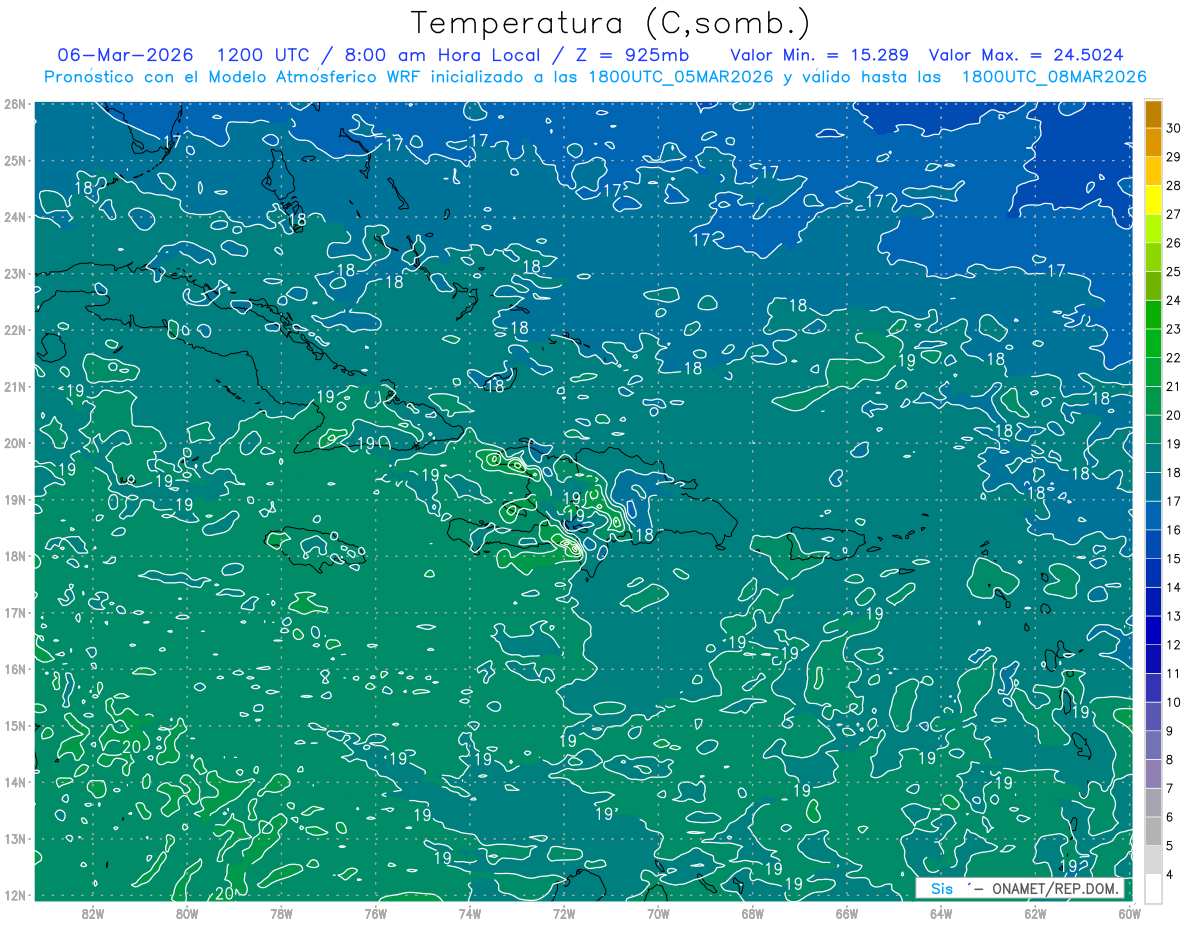Select initialization time "1800UTC_05MAR2026"
The width and height of the screenshot is (1200, 927).
681,76
